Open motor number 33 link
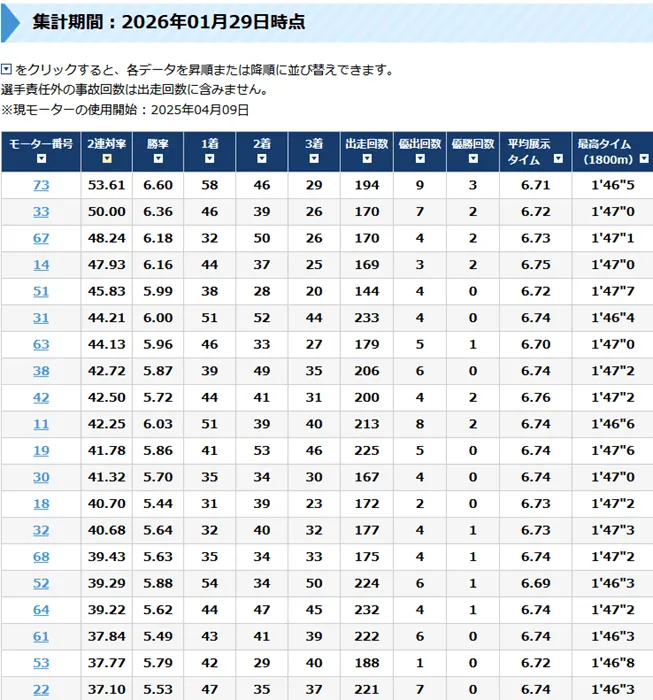 pos(41,212)
